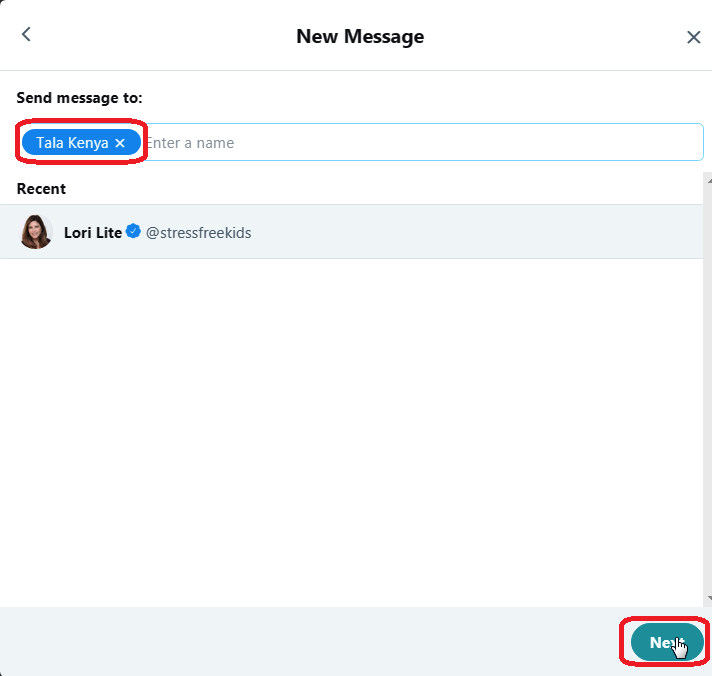
Task: Click the New Message heading
Action: [x=360, y=37]
